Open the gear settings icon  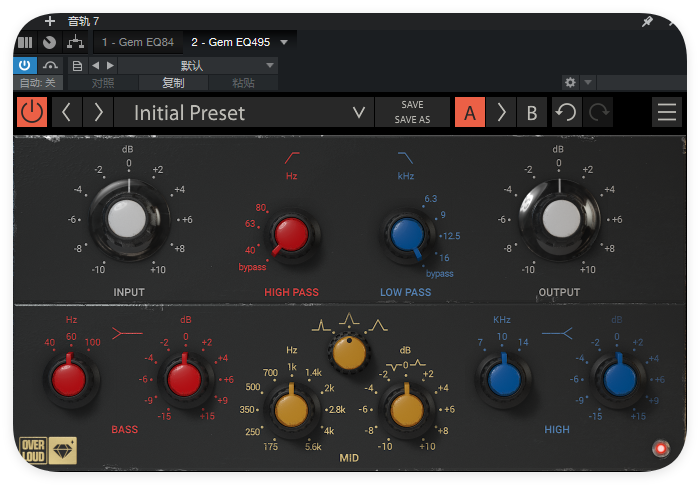(570, 83)
